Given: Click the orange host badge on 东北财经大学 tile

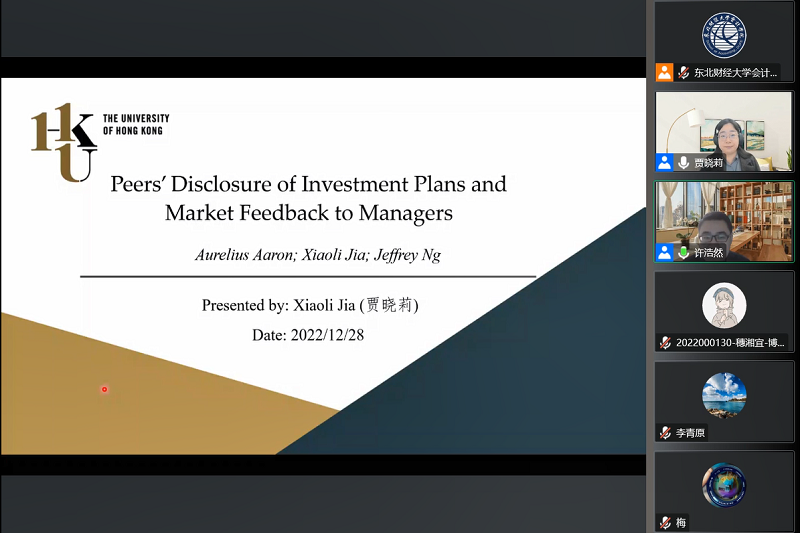Looking at the screenshot, I should (664, 72).
